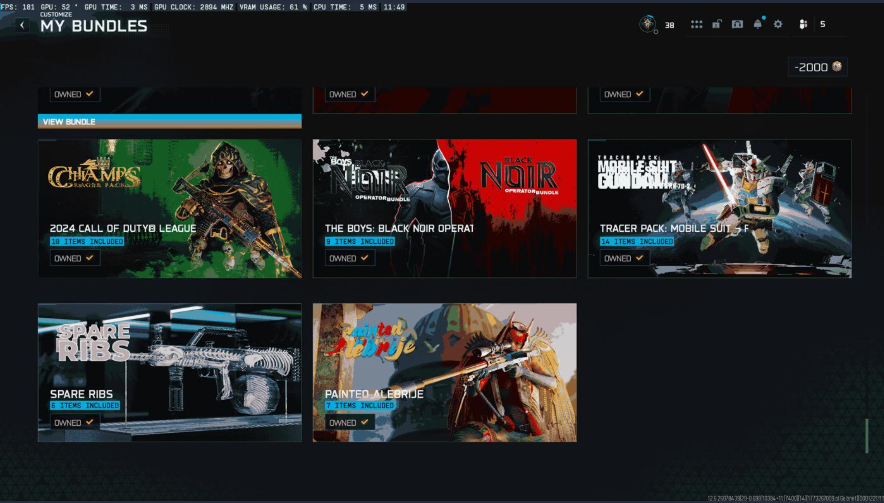Click the open padlock icon in header
This screenshot has height=503, width=884.
(x=716, y=24)
